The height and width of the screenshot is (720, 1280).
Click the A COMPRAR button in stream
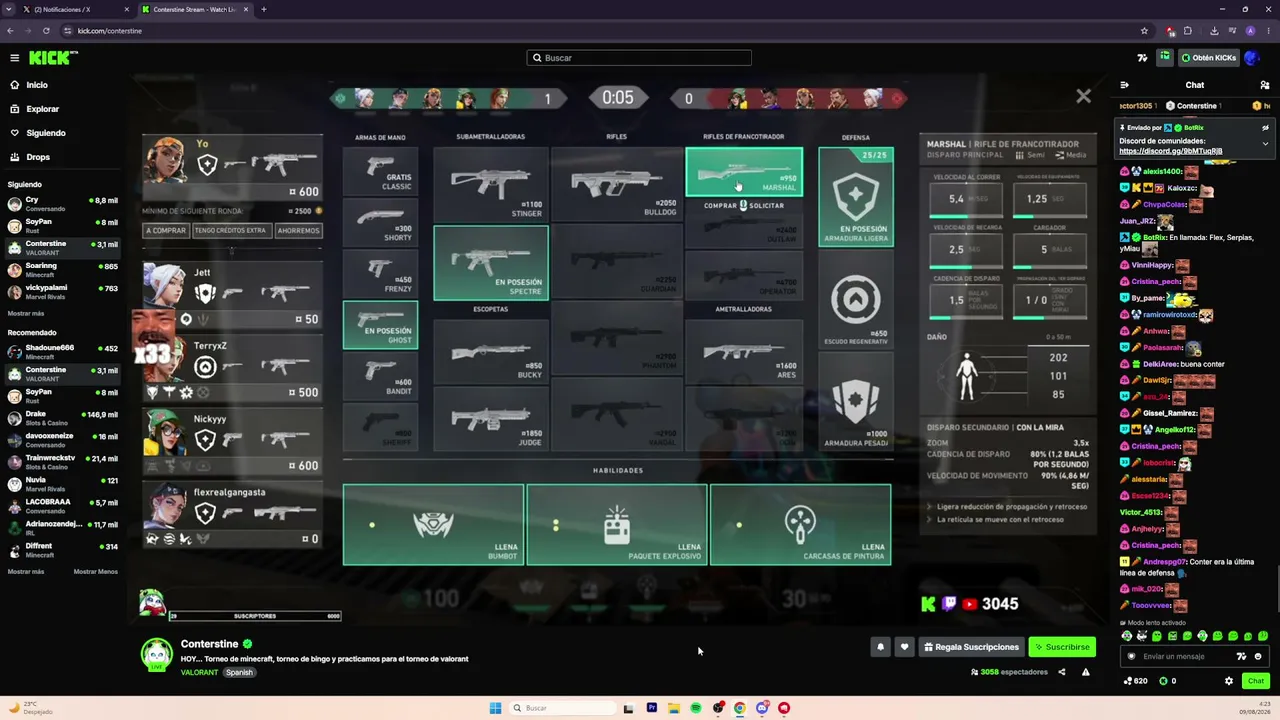[166, 230]
